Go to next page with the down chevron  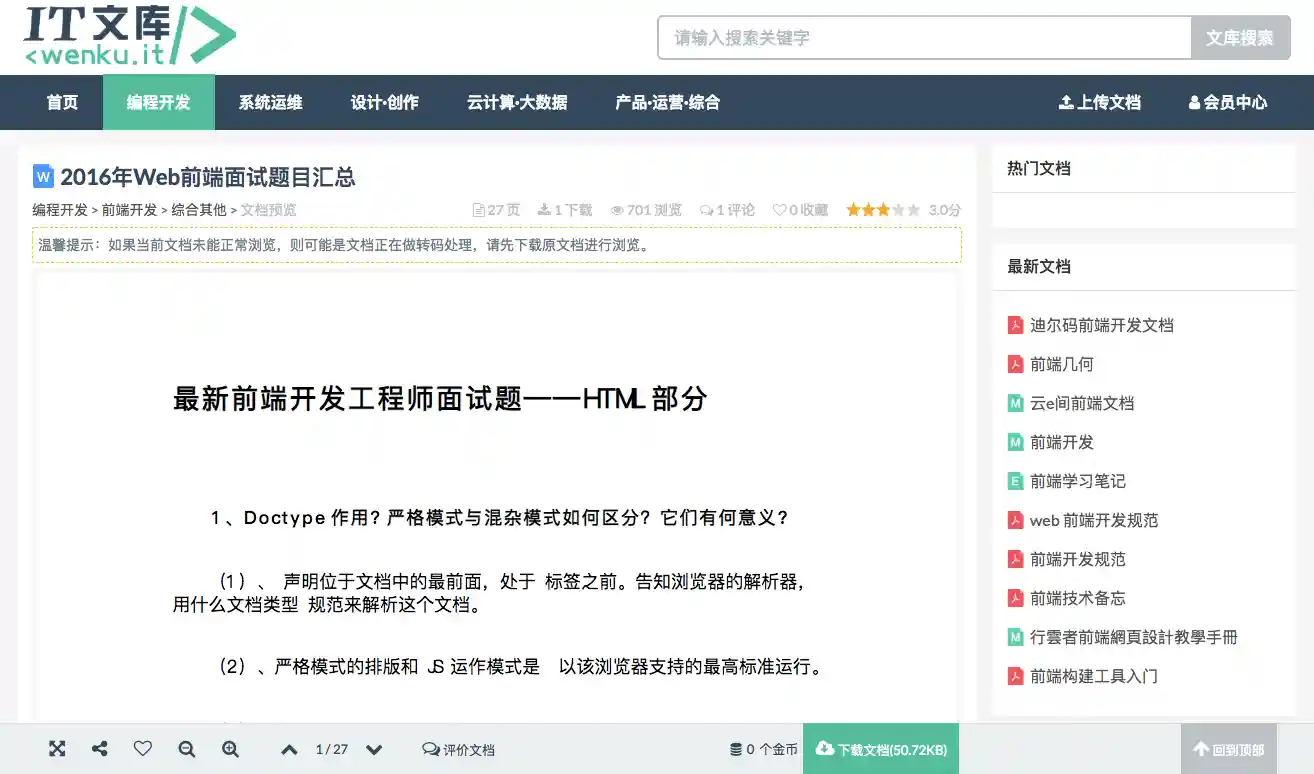click(x=373, y=748)
